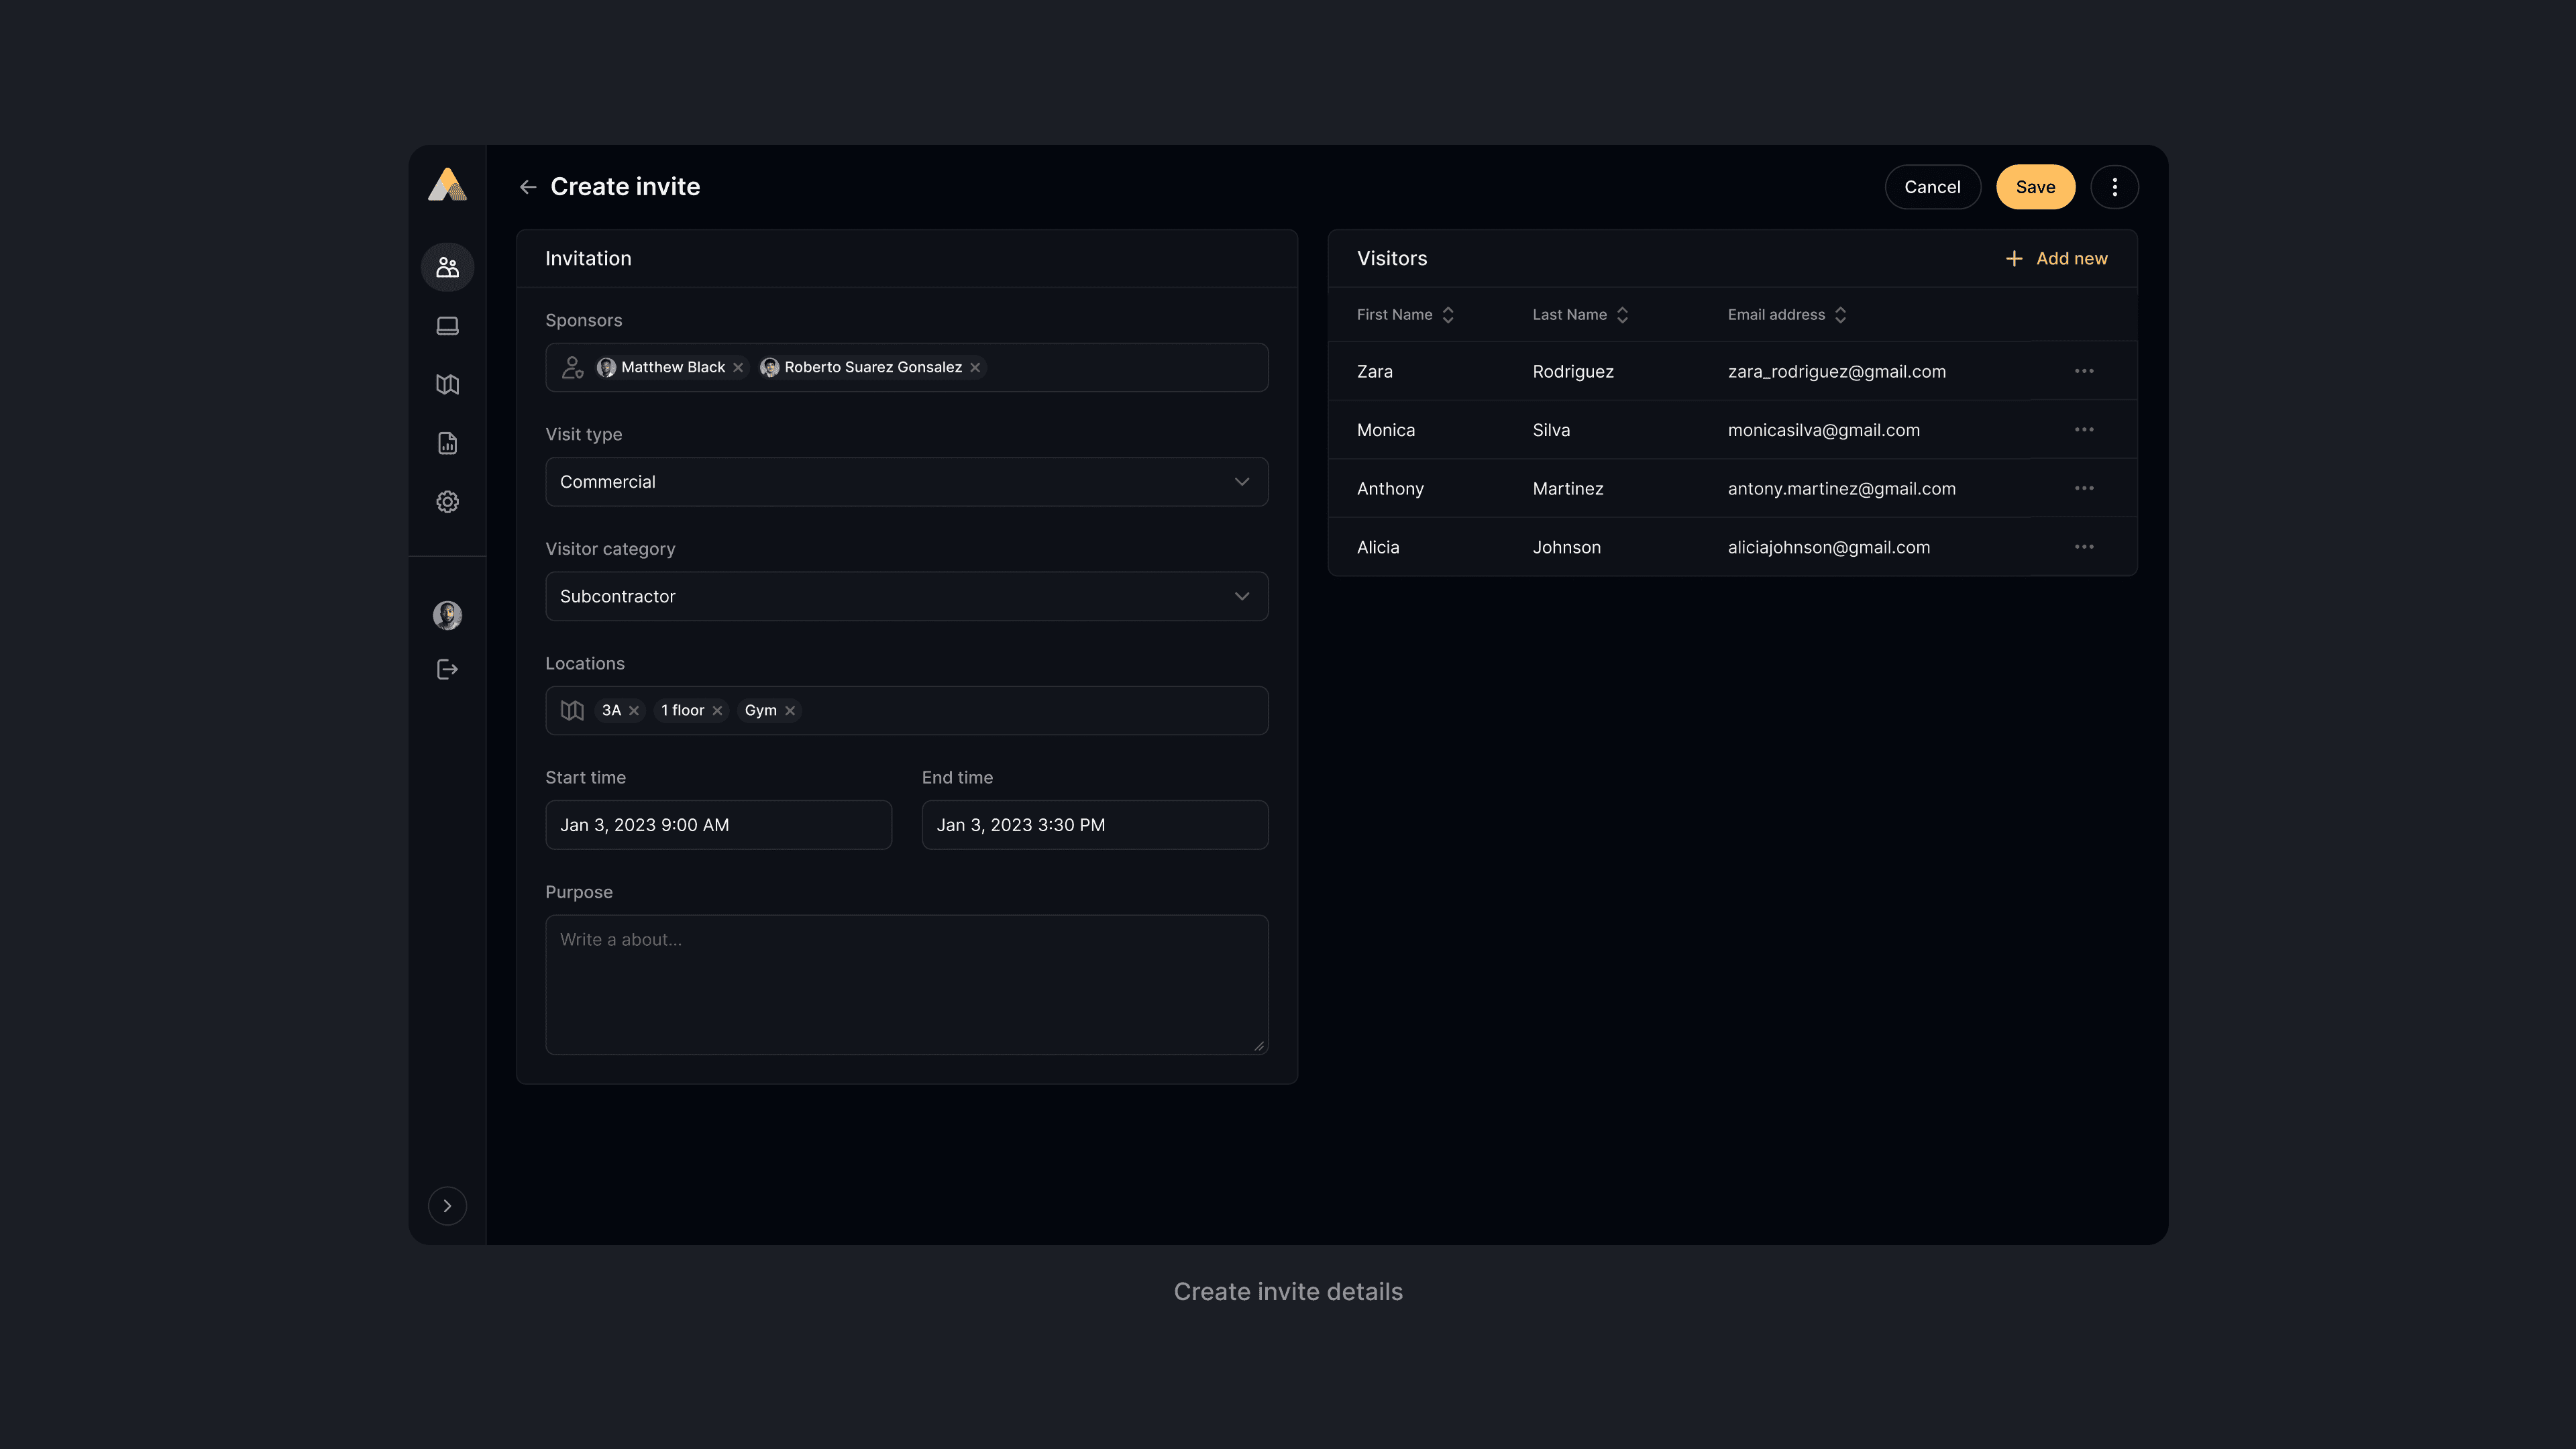Image resolution: width=2576 pixels, height=1449 pixels.
Task: Remove the 1 floor location tag
Action: click(x=717, y=710)
